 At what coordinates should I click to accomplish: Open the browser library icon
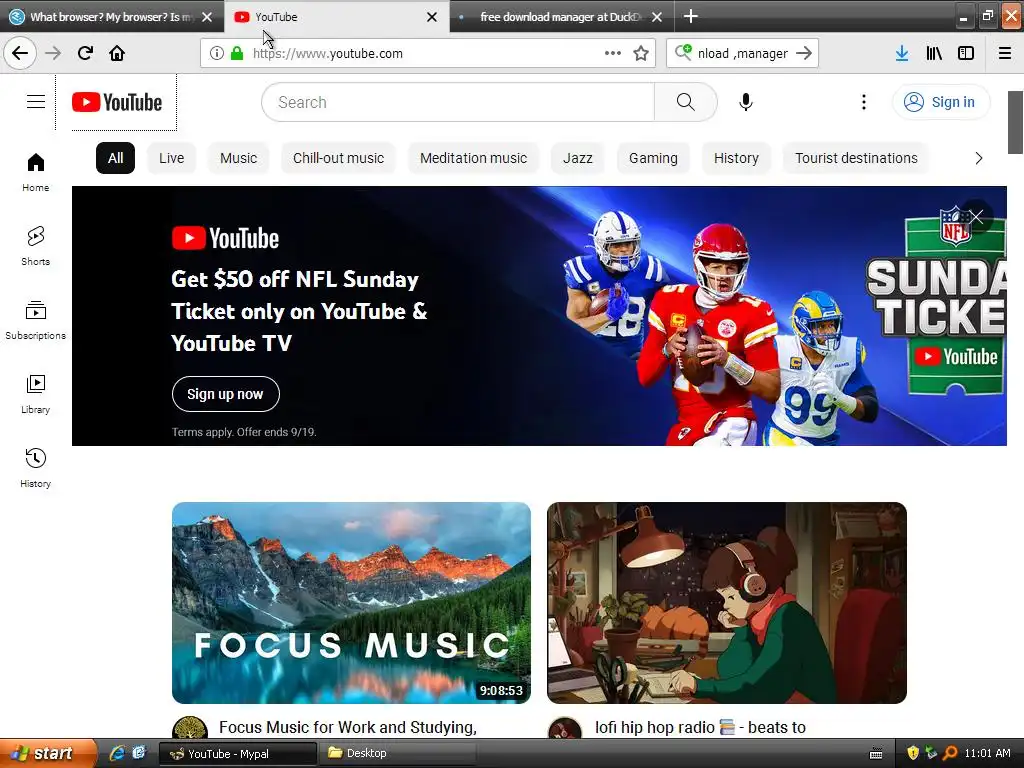pyautogui.click(x=934, y=53)
